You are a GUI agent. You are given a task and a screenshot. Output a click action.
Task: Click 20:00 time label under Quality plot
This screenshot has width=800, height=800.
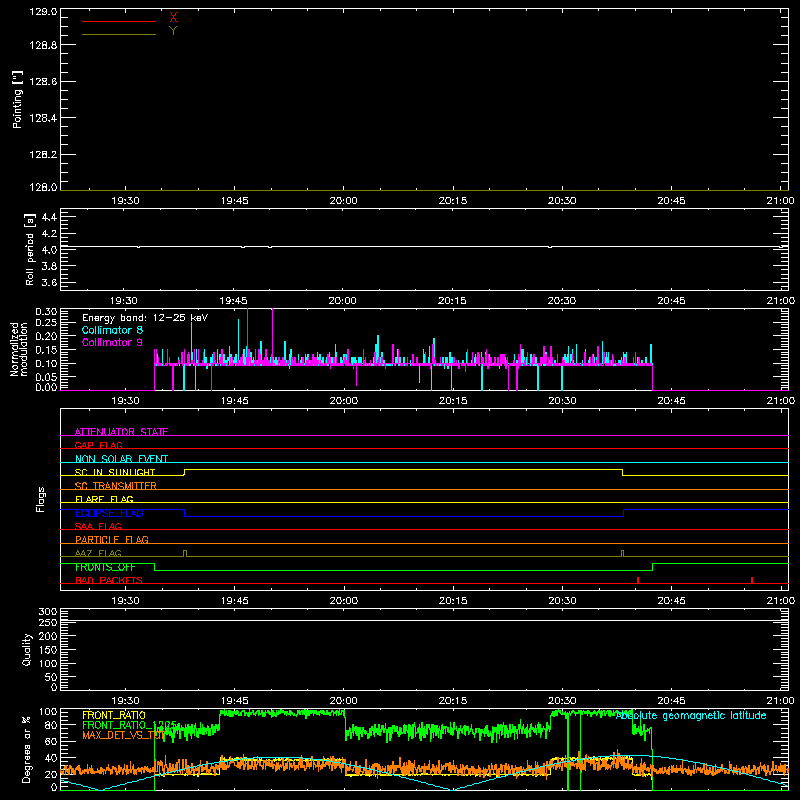343,701
